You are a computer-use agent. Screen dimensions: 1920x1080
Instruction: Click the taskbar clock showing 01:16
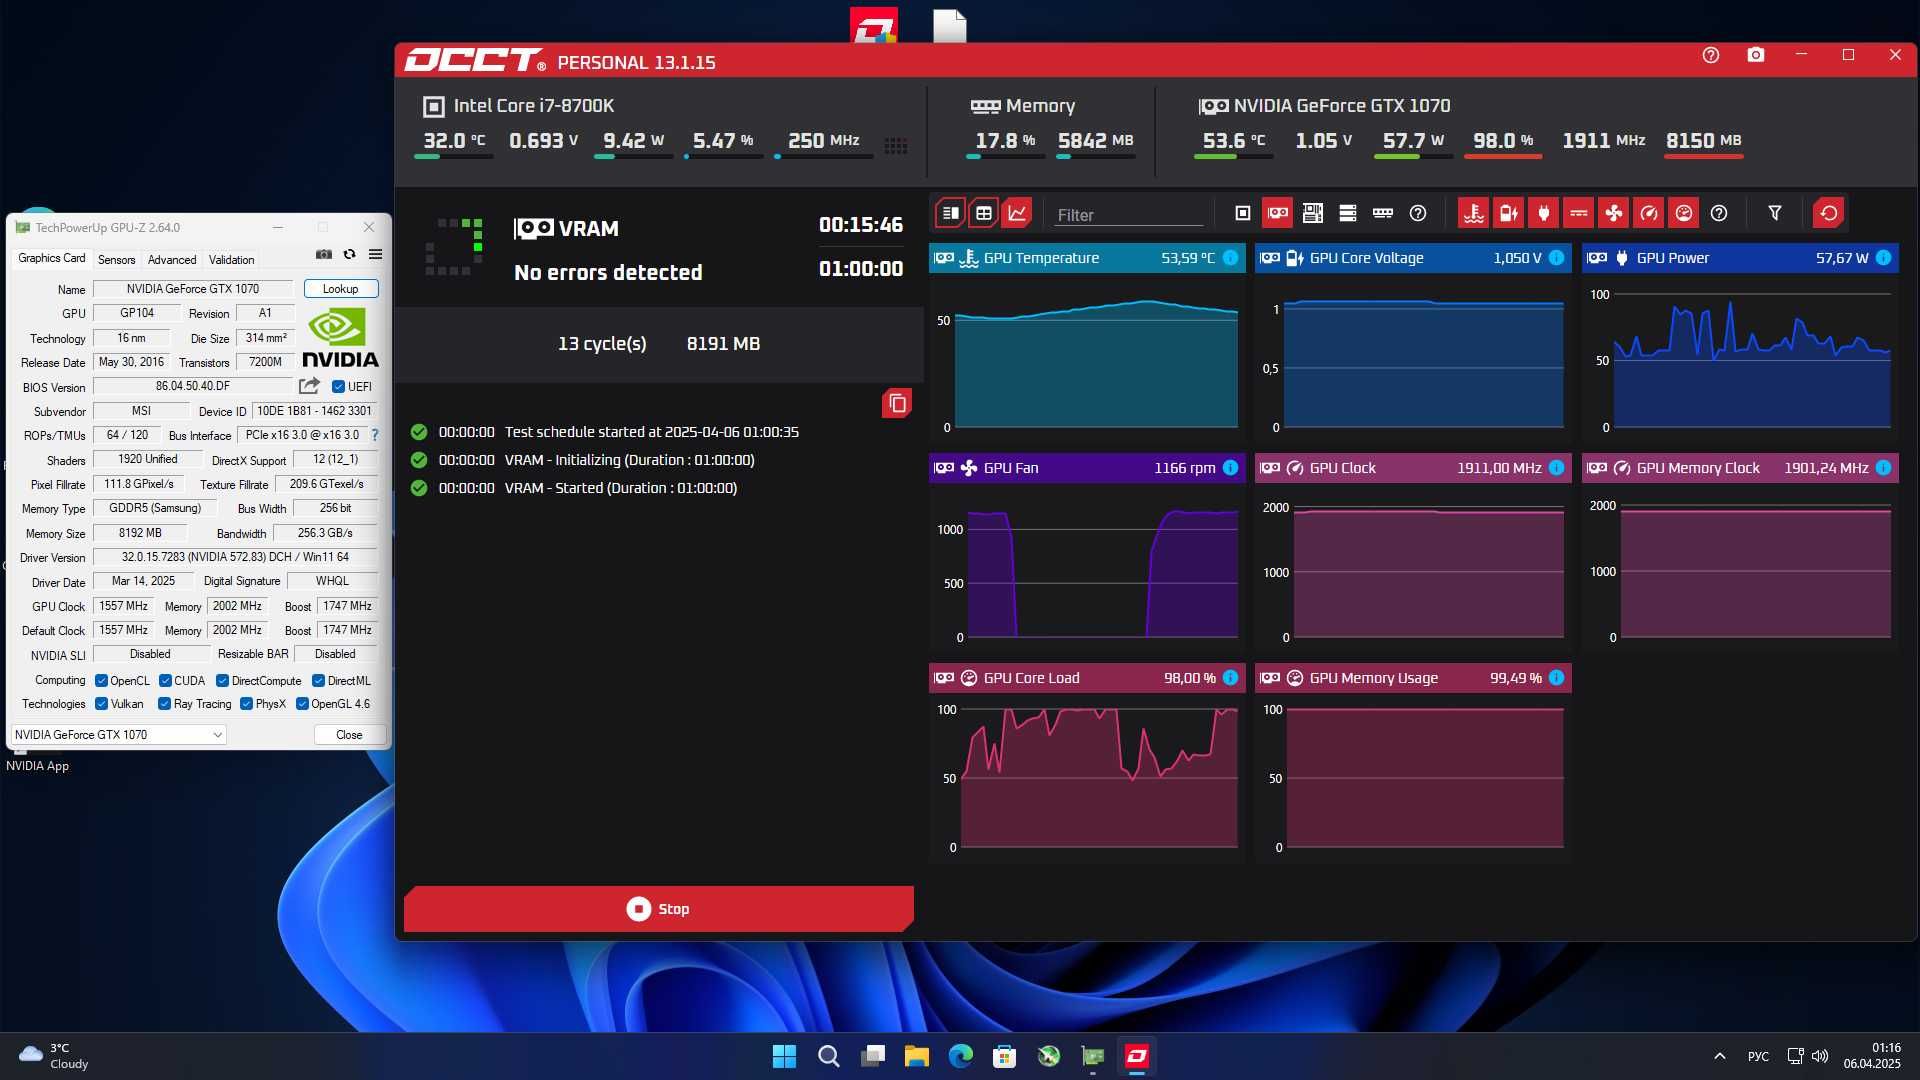(x=1872, y=1056)
